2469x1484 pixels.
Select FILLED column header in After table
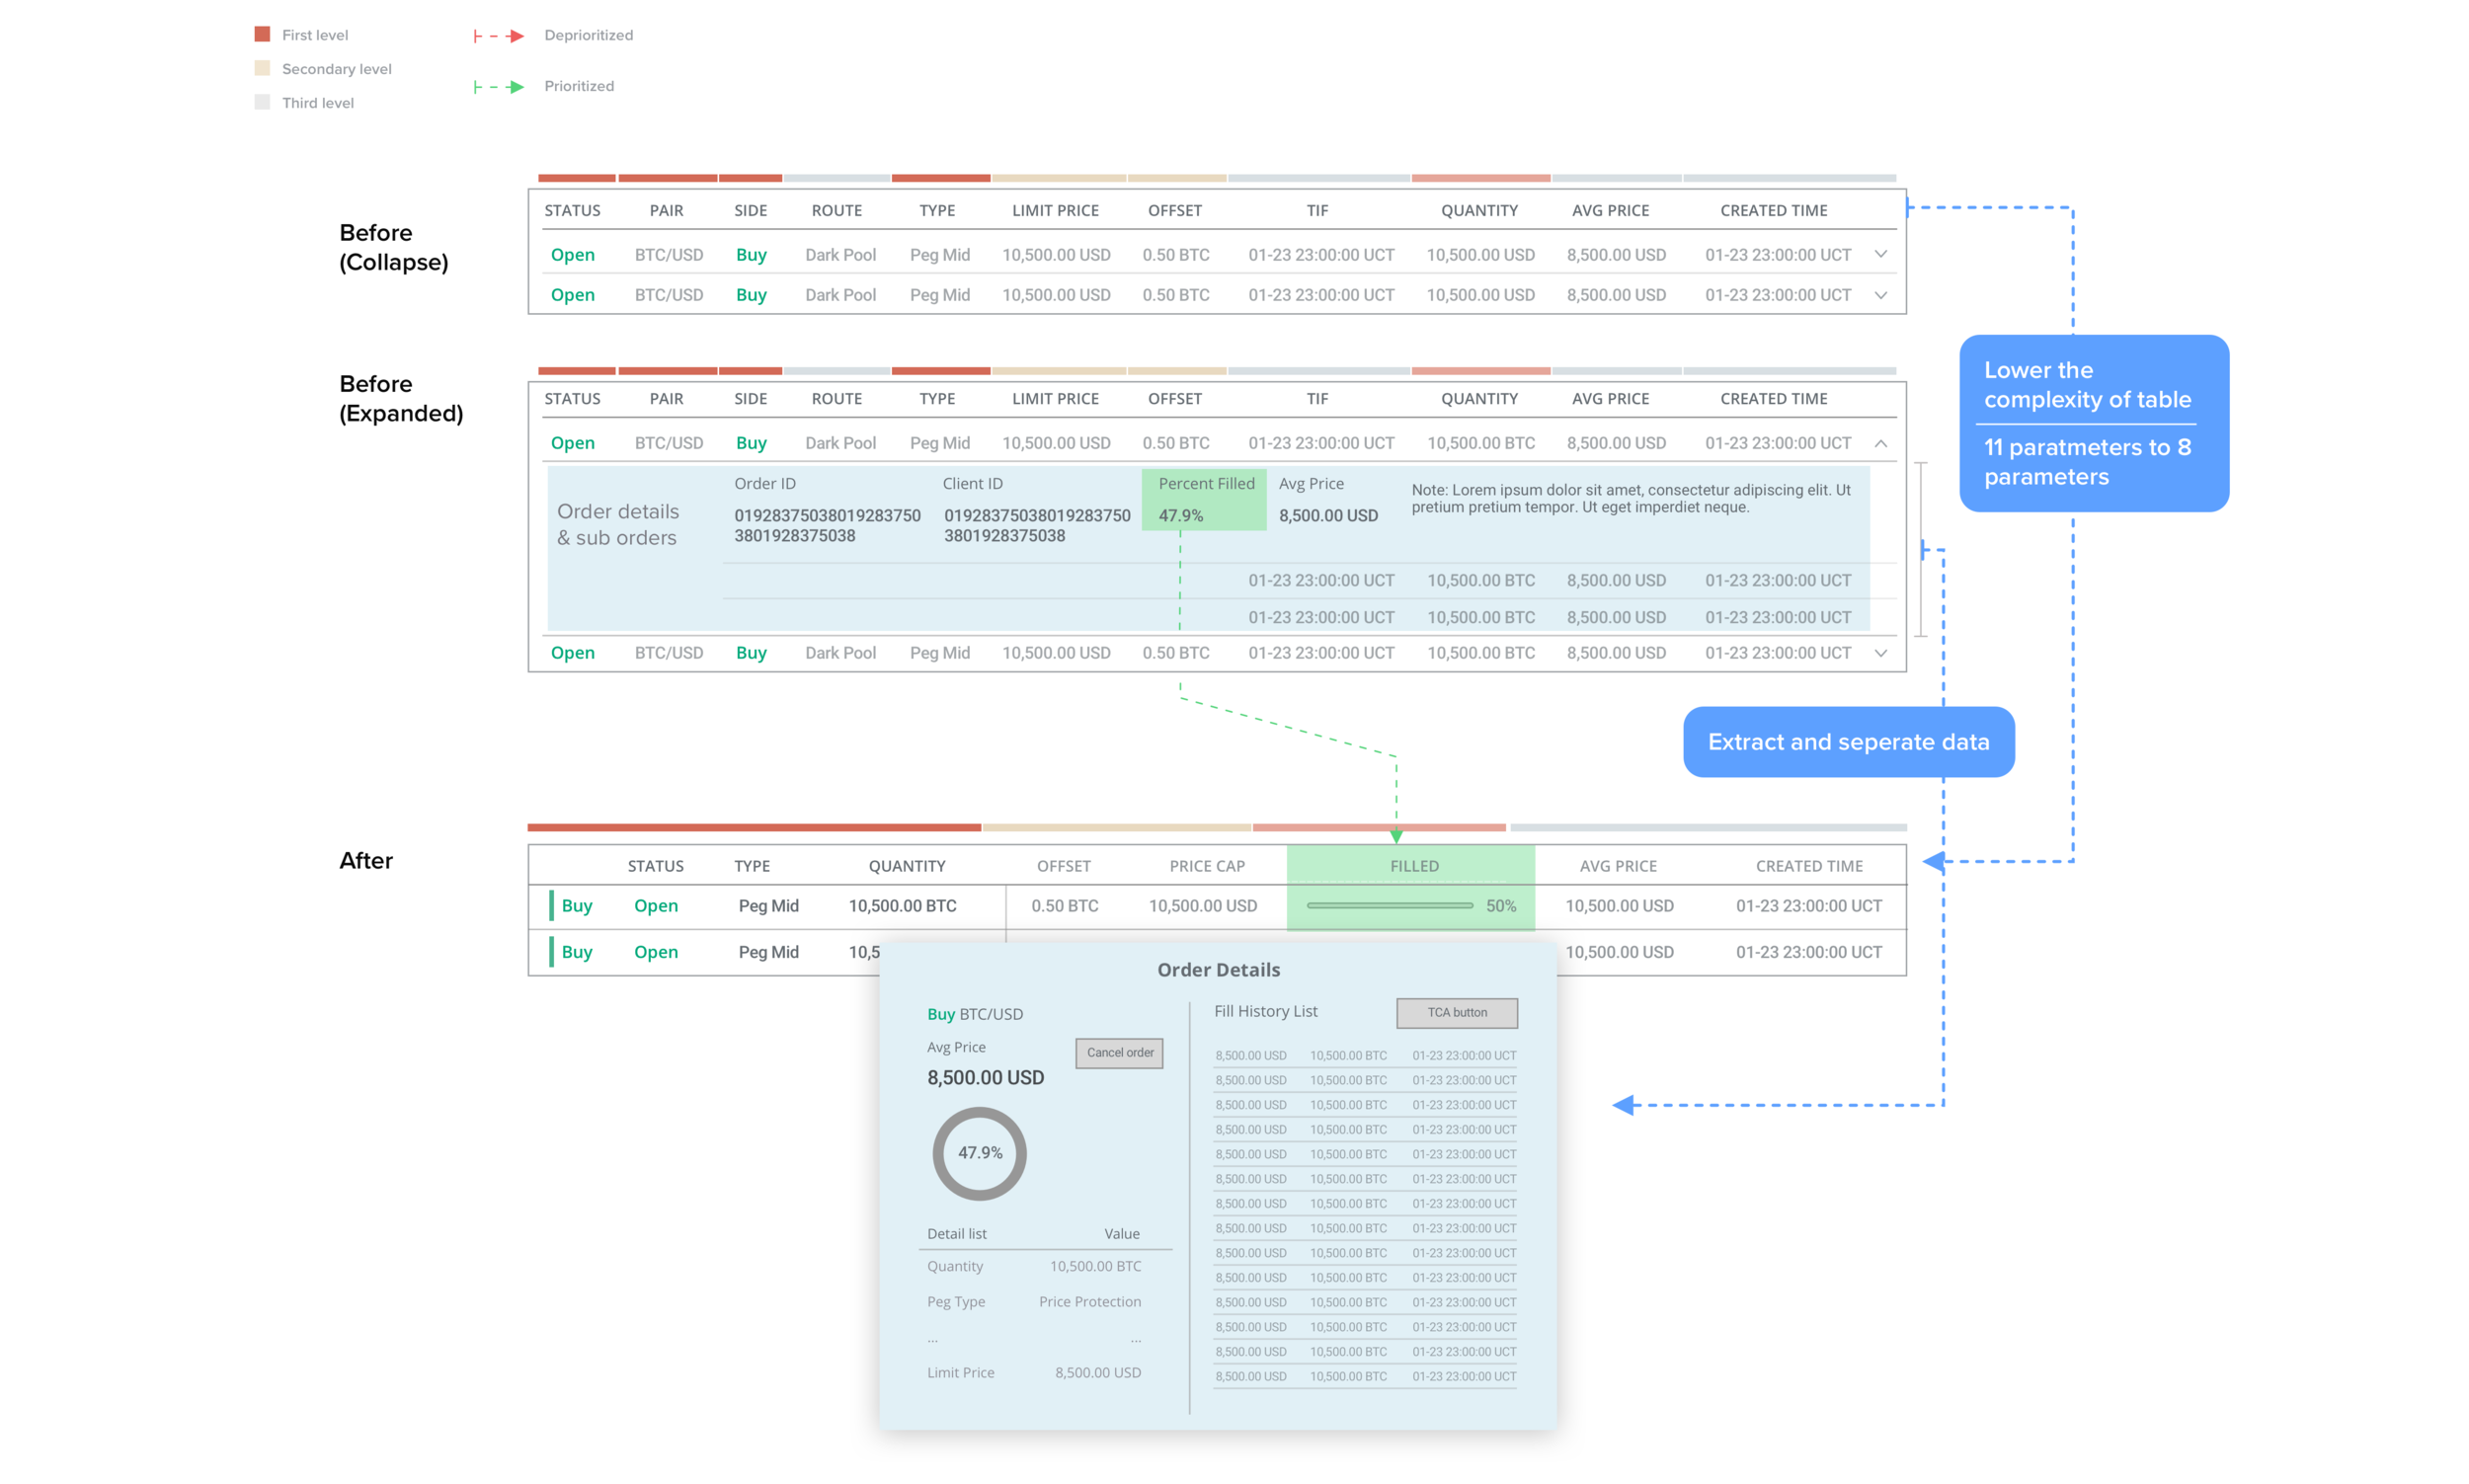point(1413,866)
